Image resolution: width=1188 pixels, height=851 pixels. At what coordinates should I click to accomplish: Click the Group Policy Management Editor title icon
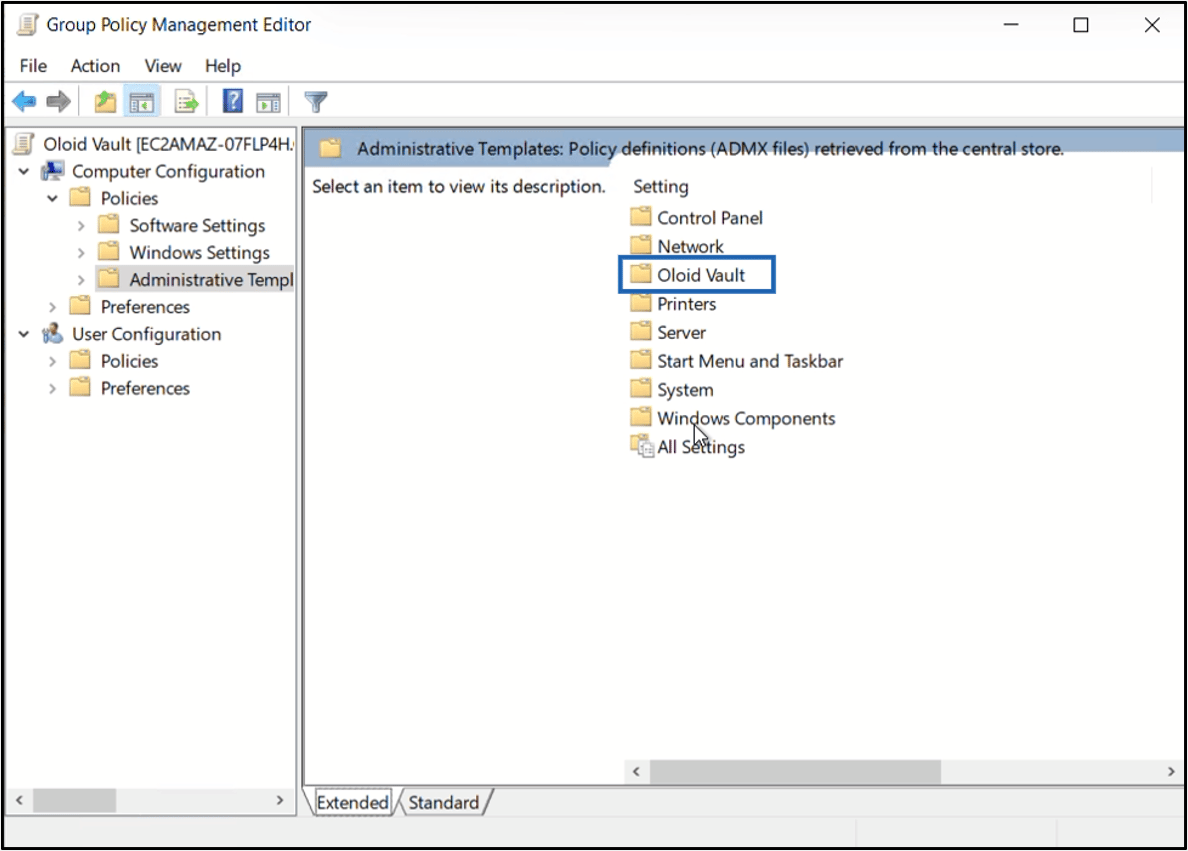28,24
